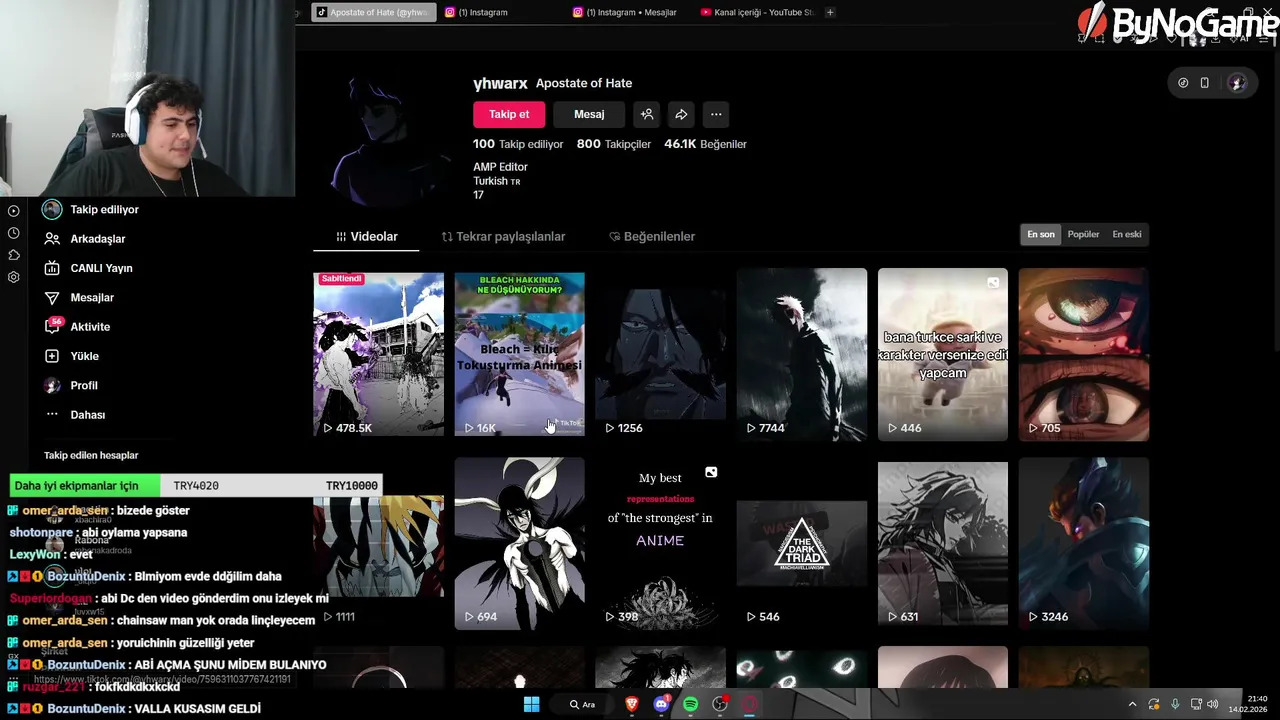
Task: Click the taskbar Ara search box
Action: click(x=582, y=704)
